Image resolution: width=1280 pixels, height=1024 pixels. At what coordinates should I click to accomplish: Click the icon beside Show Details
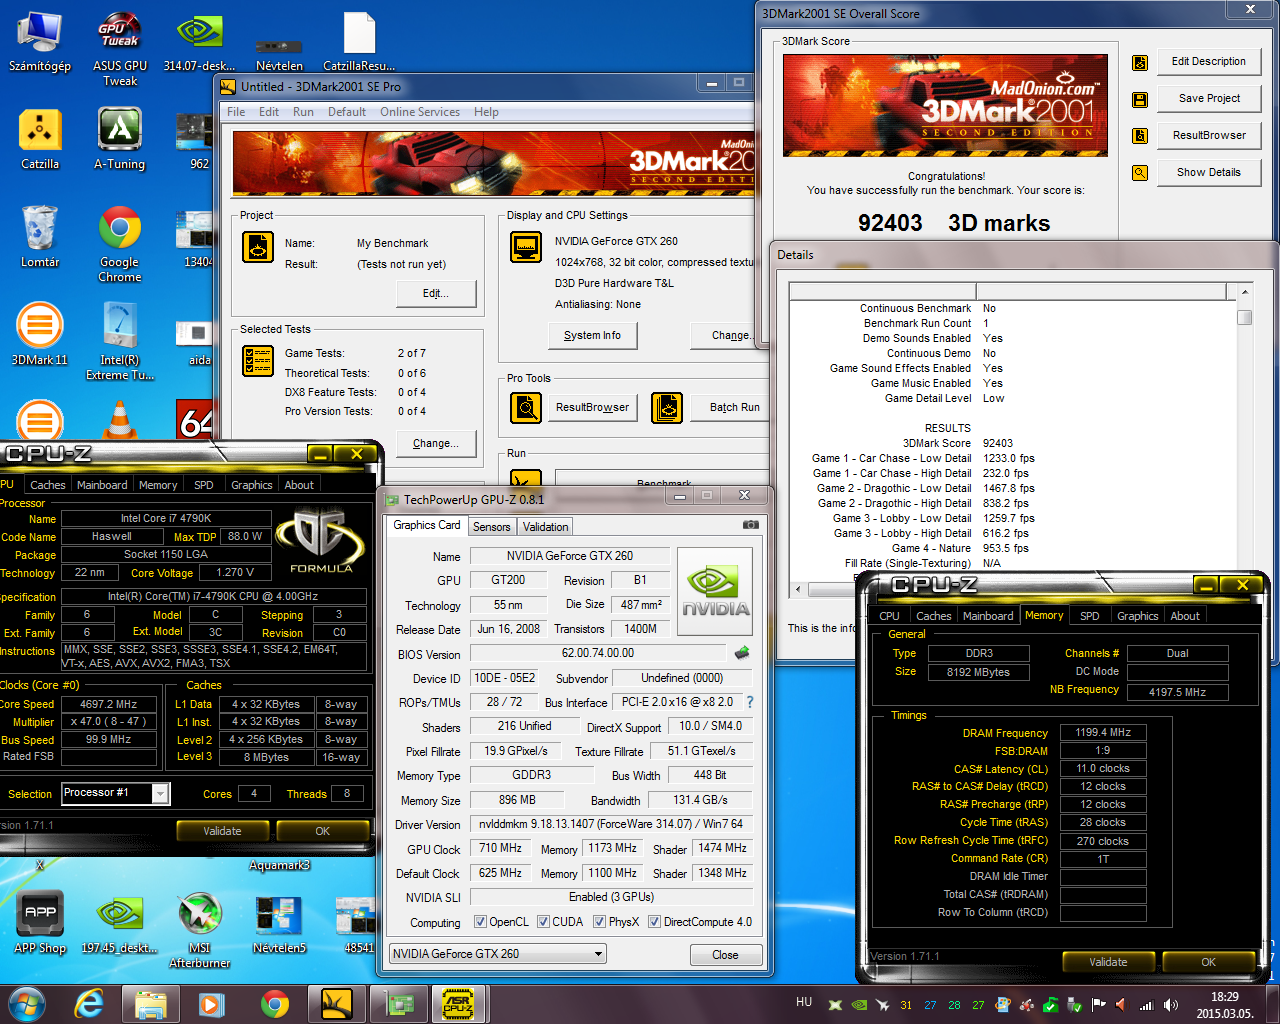coord(1139,173)
